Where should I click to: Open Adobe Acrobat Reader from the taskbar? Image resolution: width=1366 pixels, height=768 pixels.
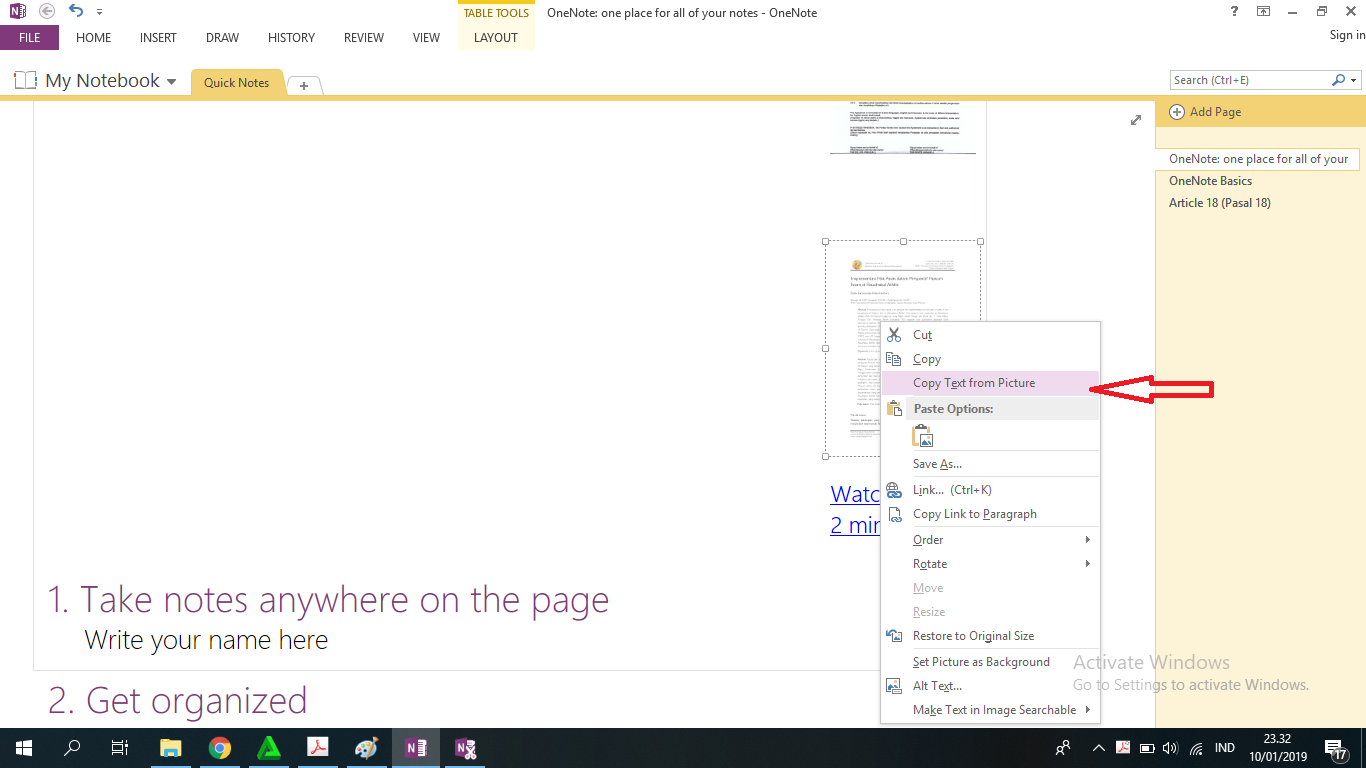tap(318, 748)
